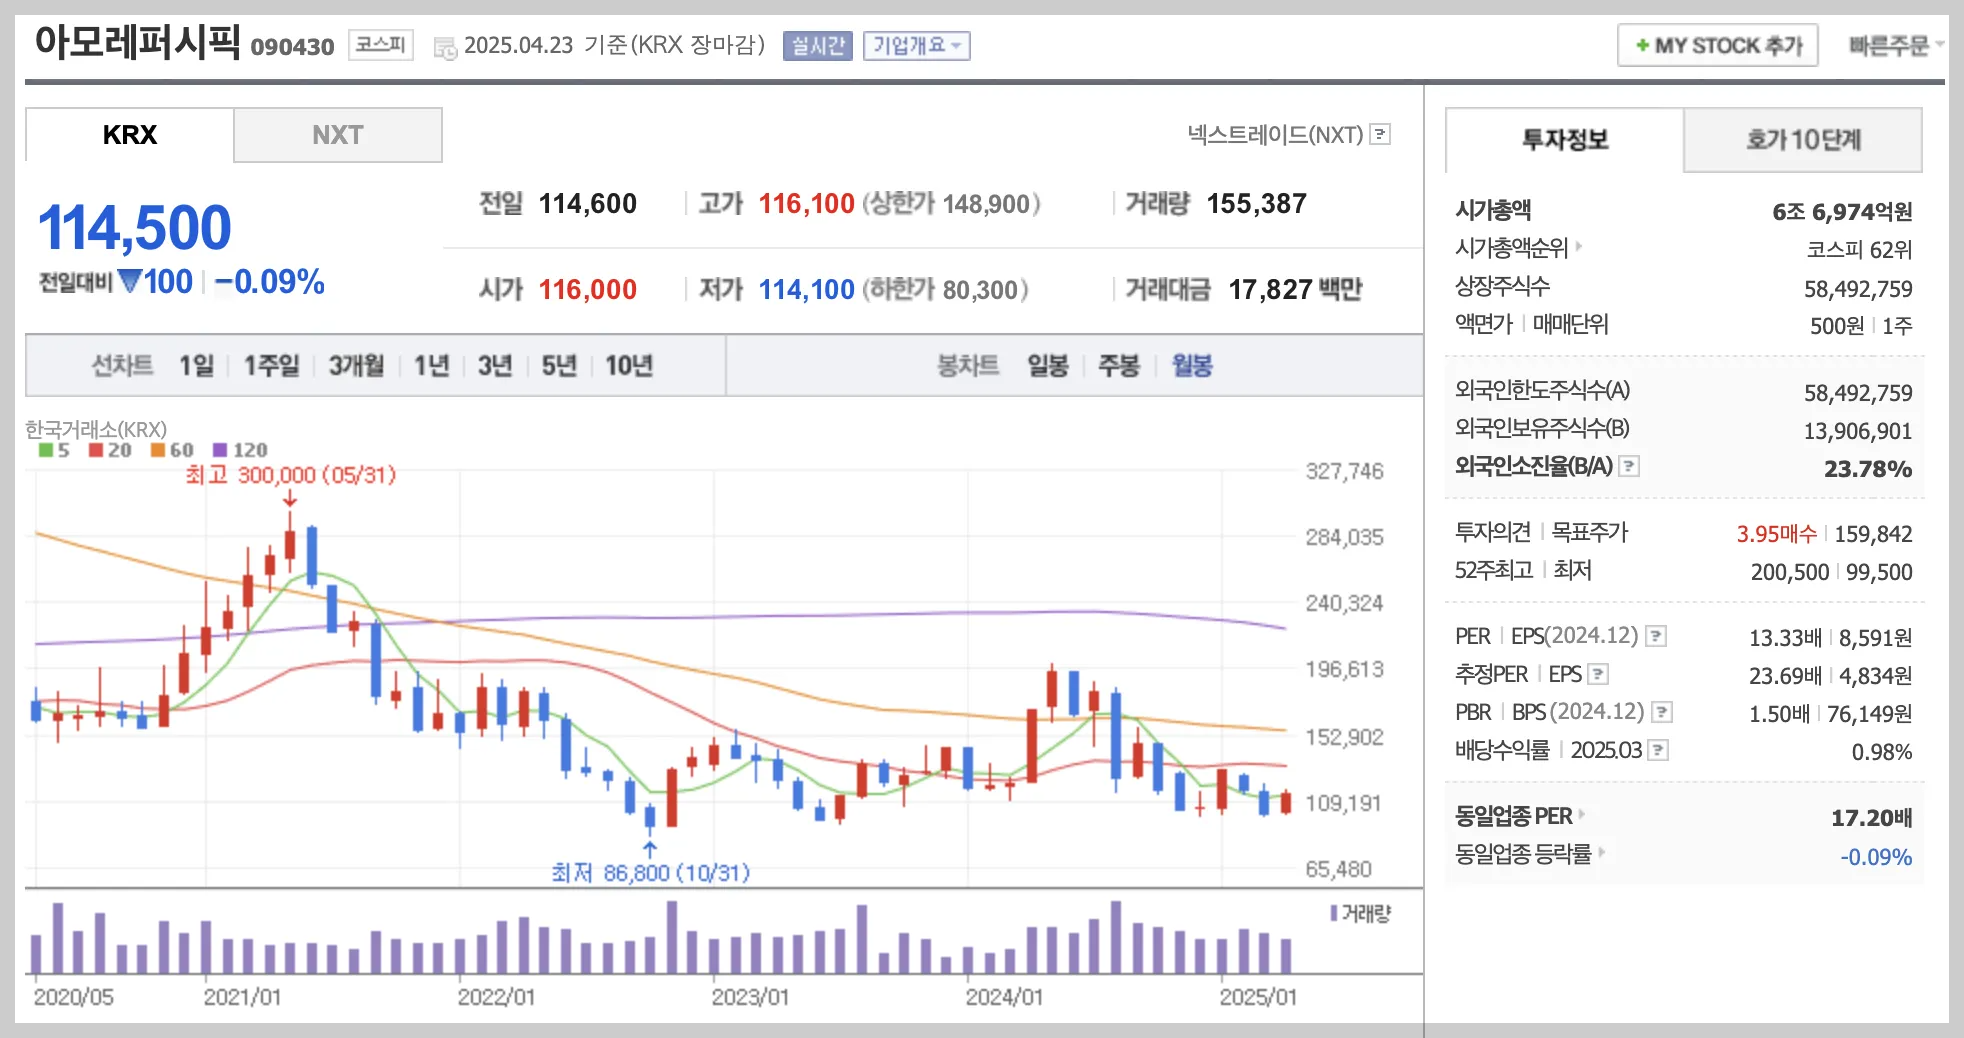The width and height of the screenshot is (1964, 1038).
Task: Click the orange 60-day moving average swatch
Action: coord(158,450)
